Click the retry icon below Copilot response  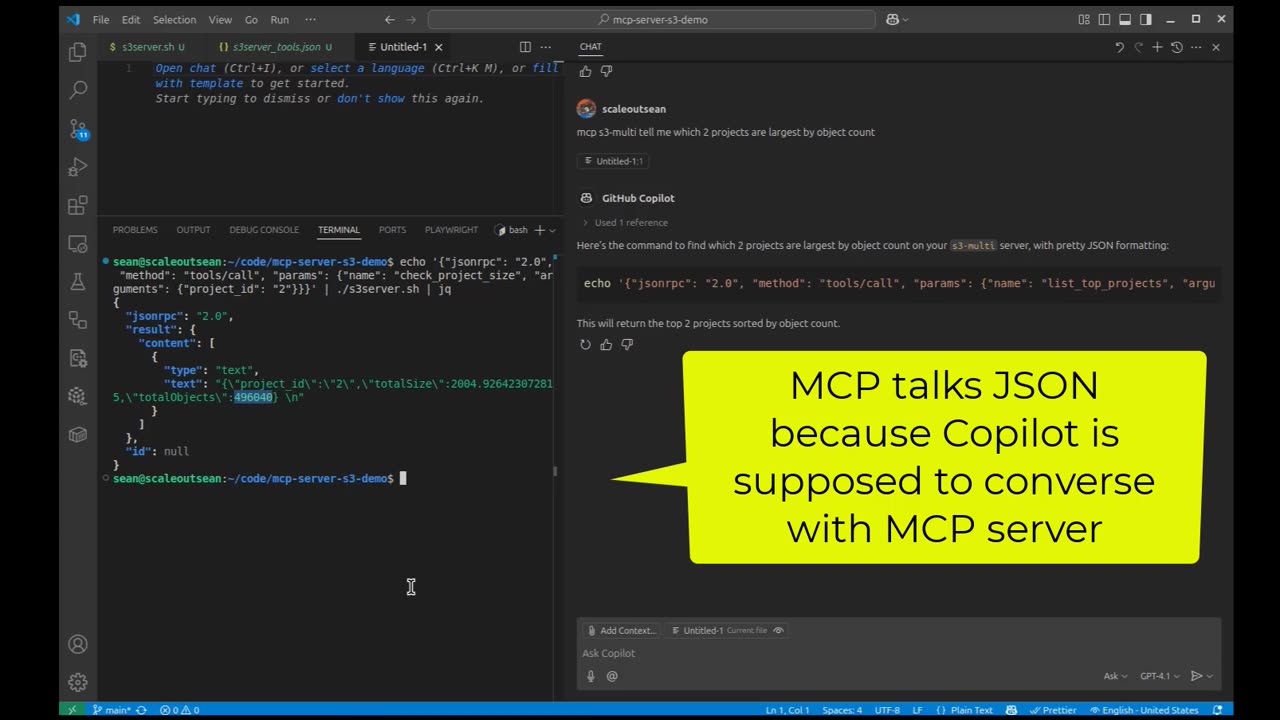585,344
